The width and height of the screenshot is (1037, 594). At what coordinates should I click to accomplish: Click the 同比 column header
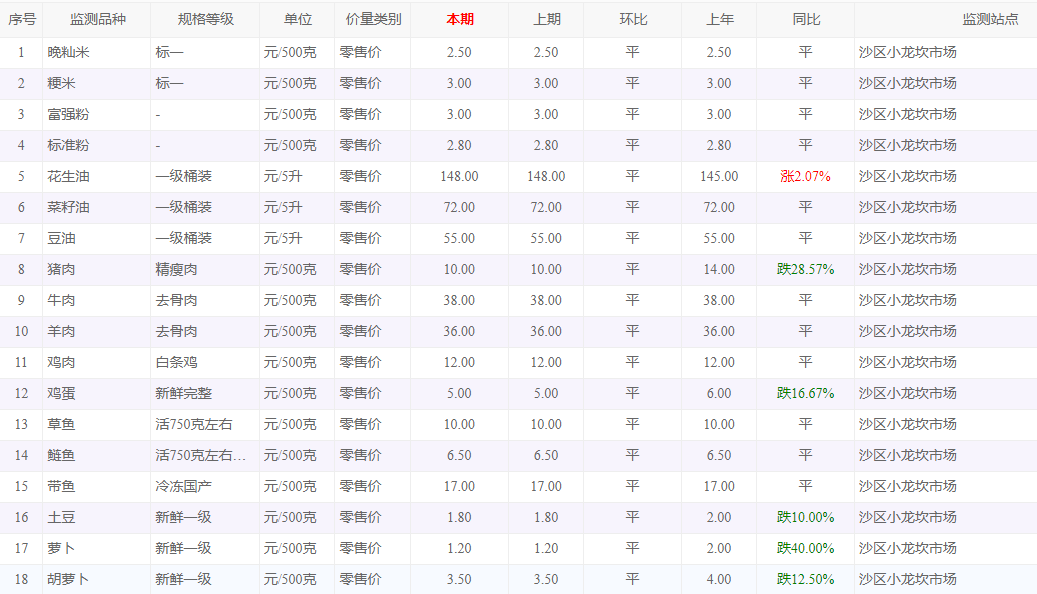coord(805,20)
